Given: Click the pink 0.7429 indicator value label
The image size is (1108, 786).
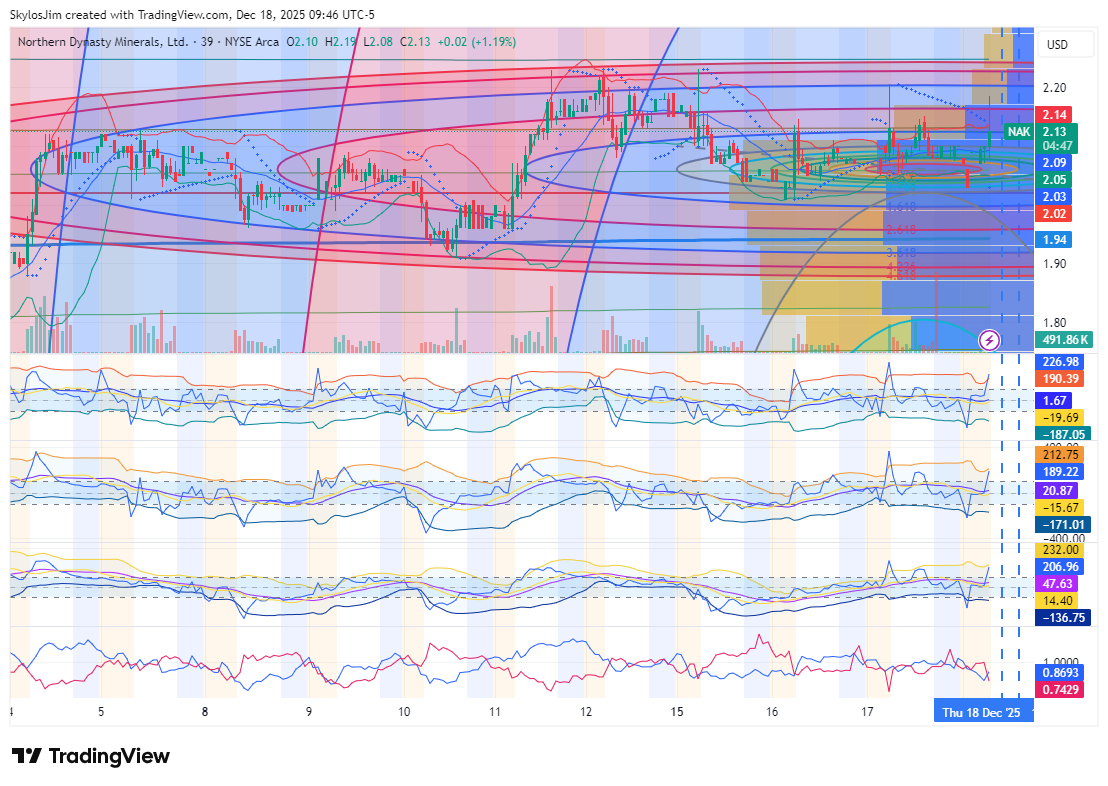Looking at the screenshot, I should (x=1062, y=691).
